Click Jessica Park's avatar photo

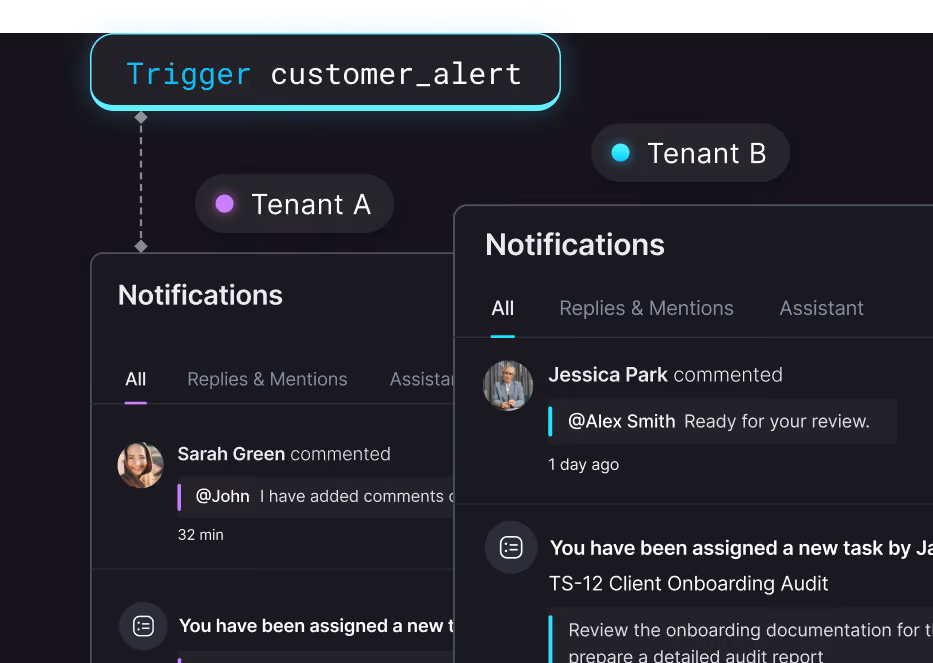[x=508, y=386]
